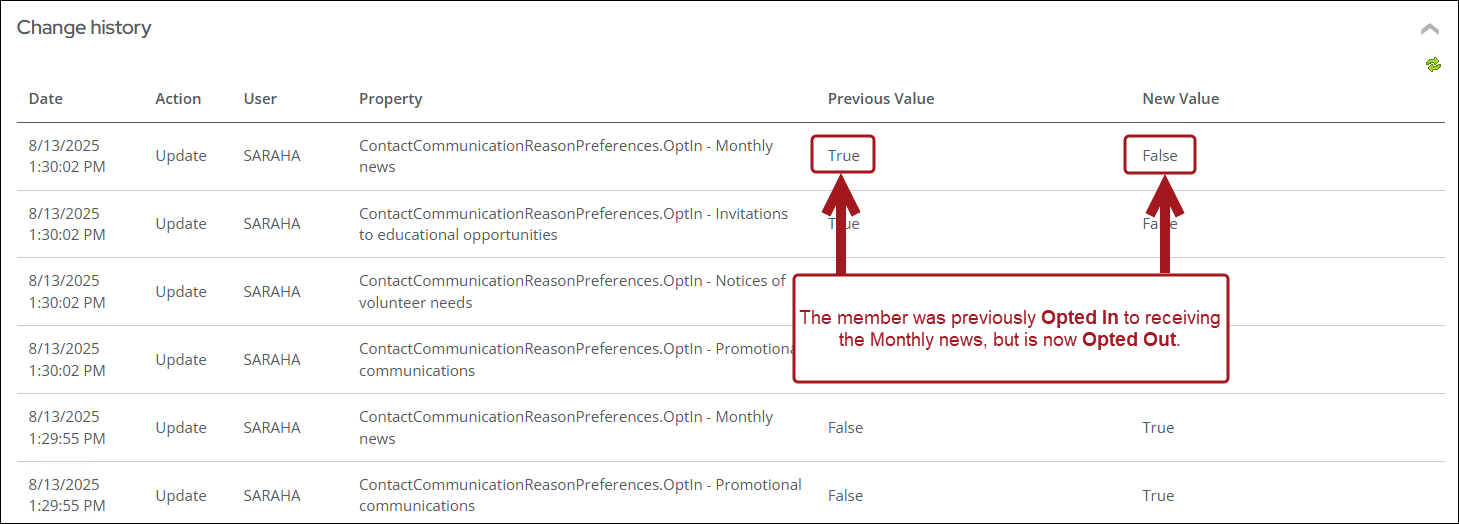Screen dimensions: 1459x524
Task: Click the Opted In callout annotation
Action: click(x=1010, y=329)
